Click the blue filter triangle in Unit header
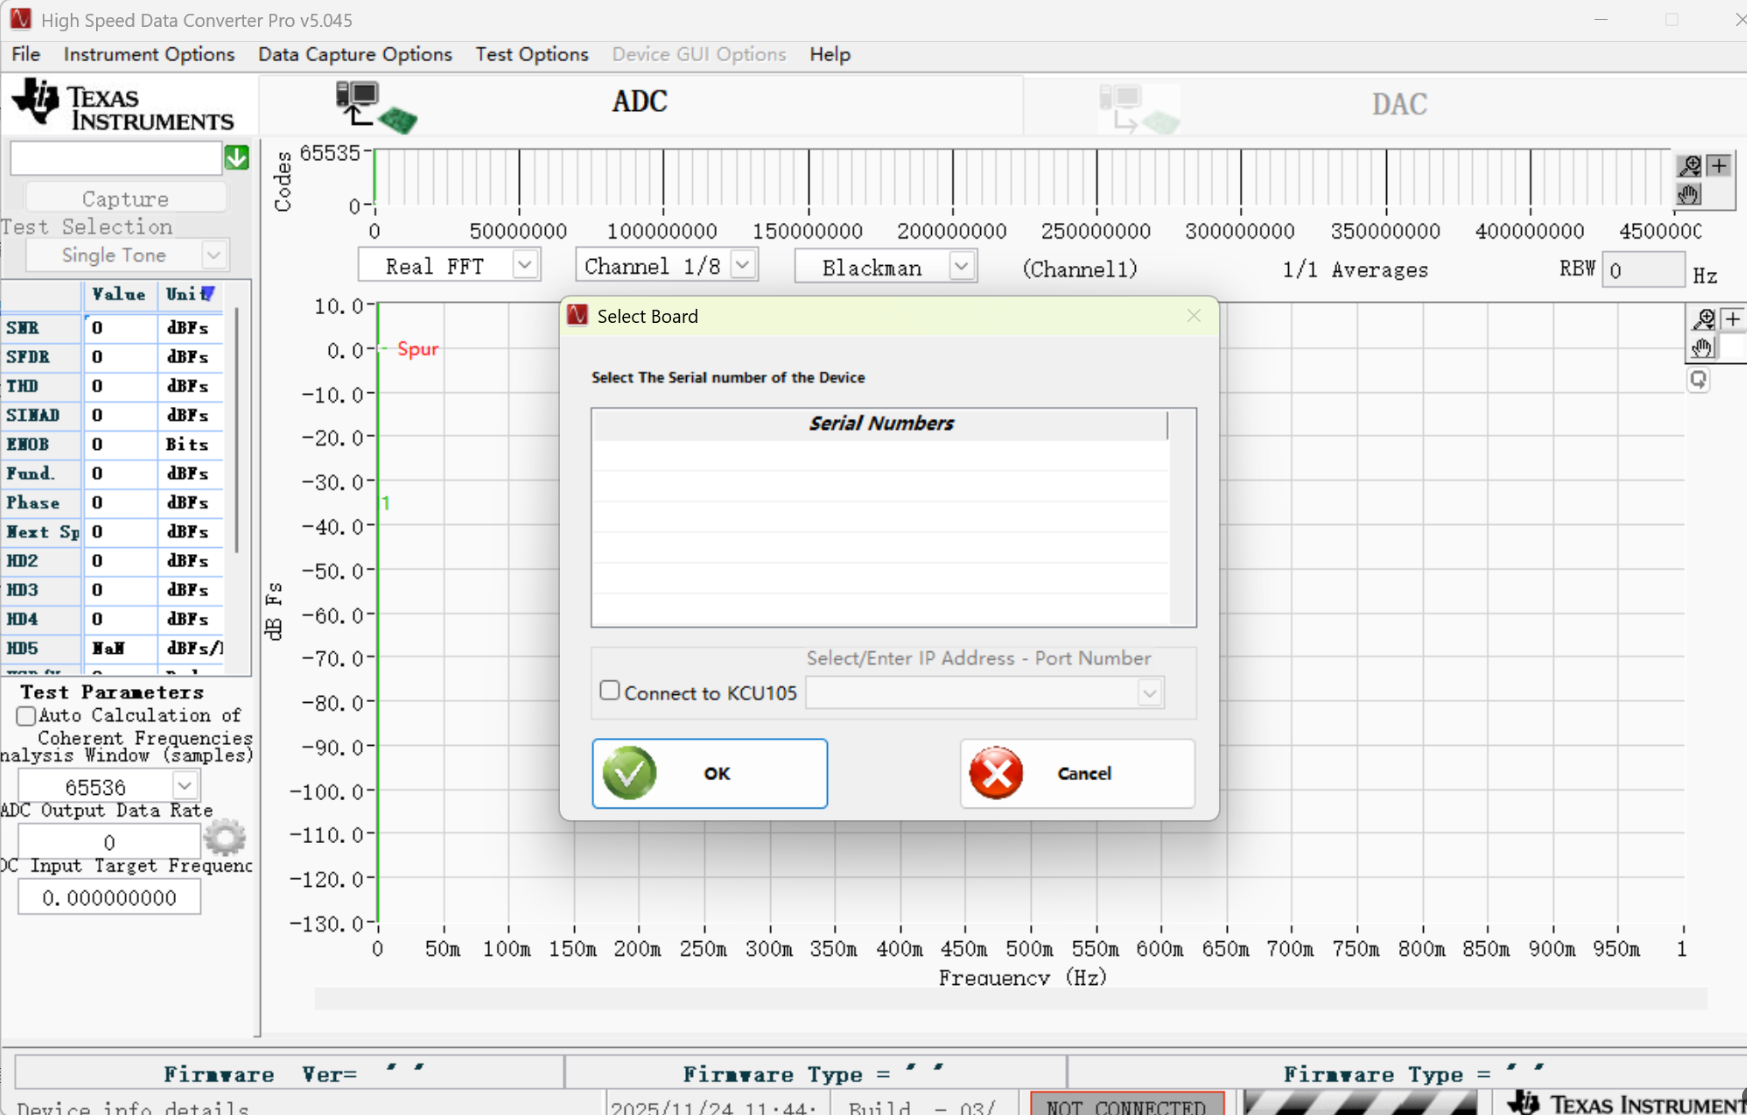 click(x=207, y=294)
